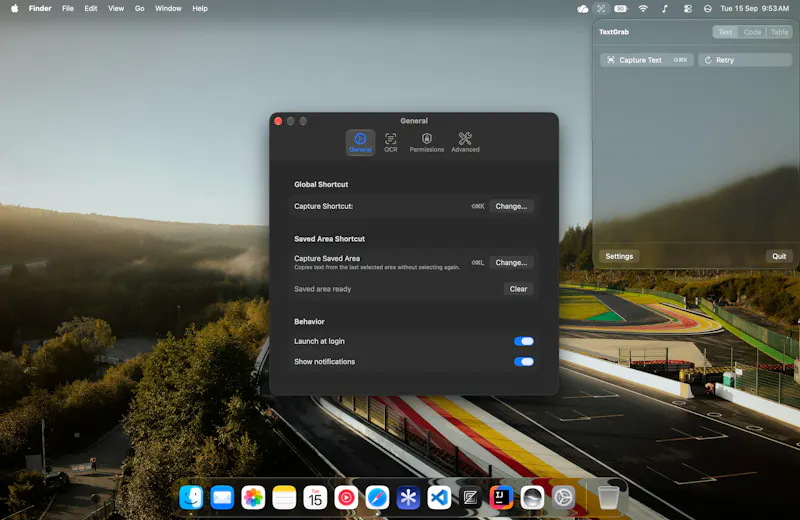800x520 pixels.
Task: Click the 'Global Shortcut' heading
Action: [321, 184]
